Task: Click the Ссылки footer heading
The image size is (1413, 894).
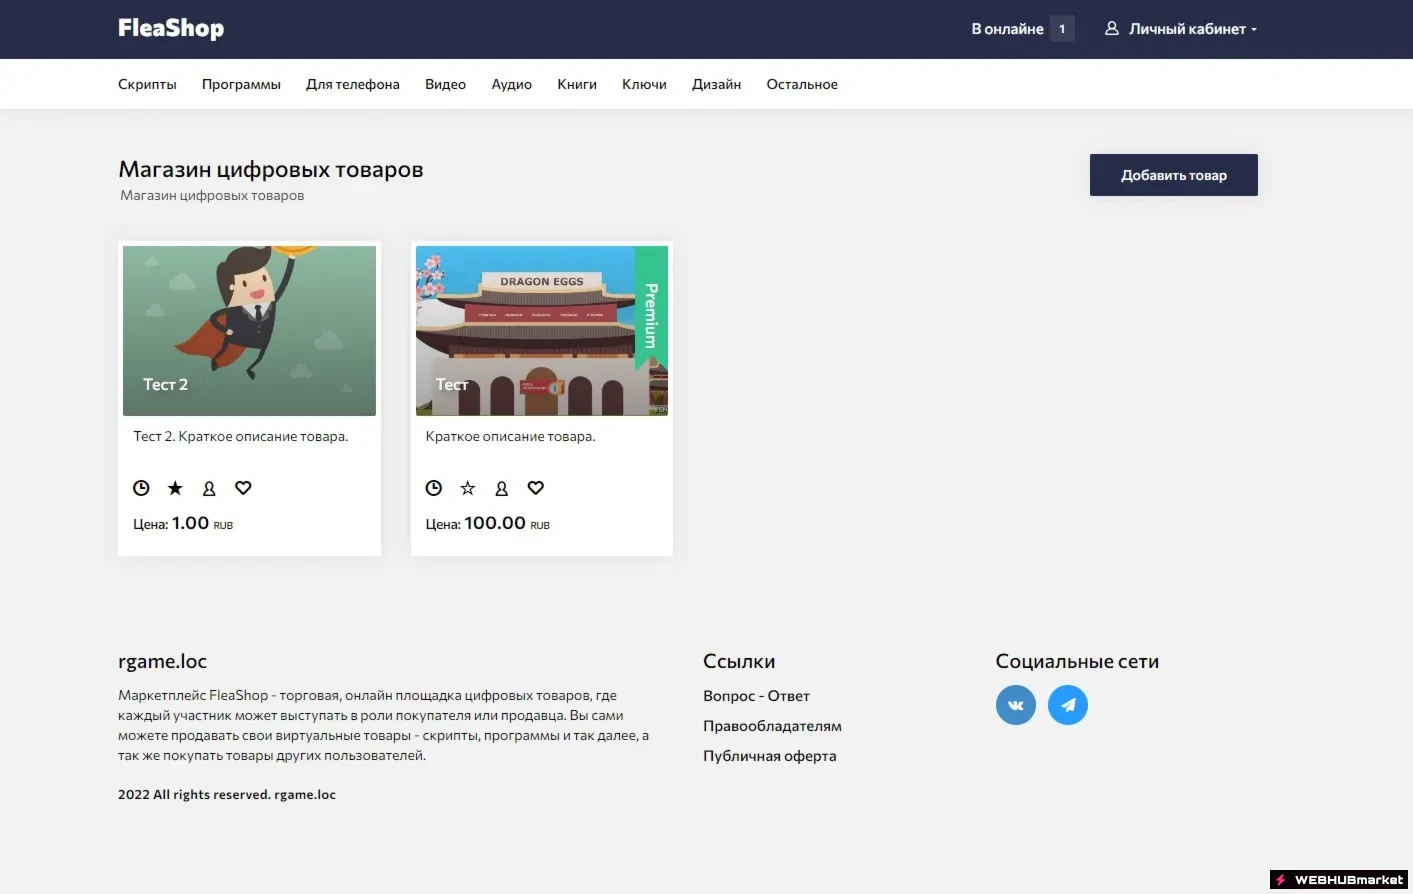Action: point(739,661)
